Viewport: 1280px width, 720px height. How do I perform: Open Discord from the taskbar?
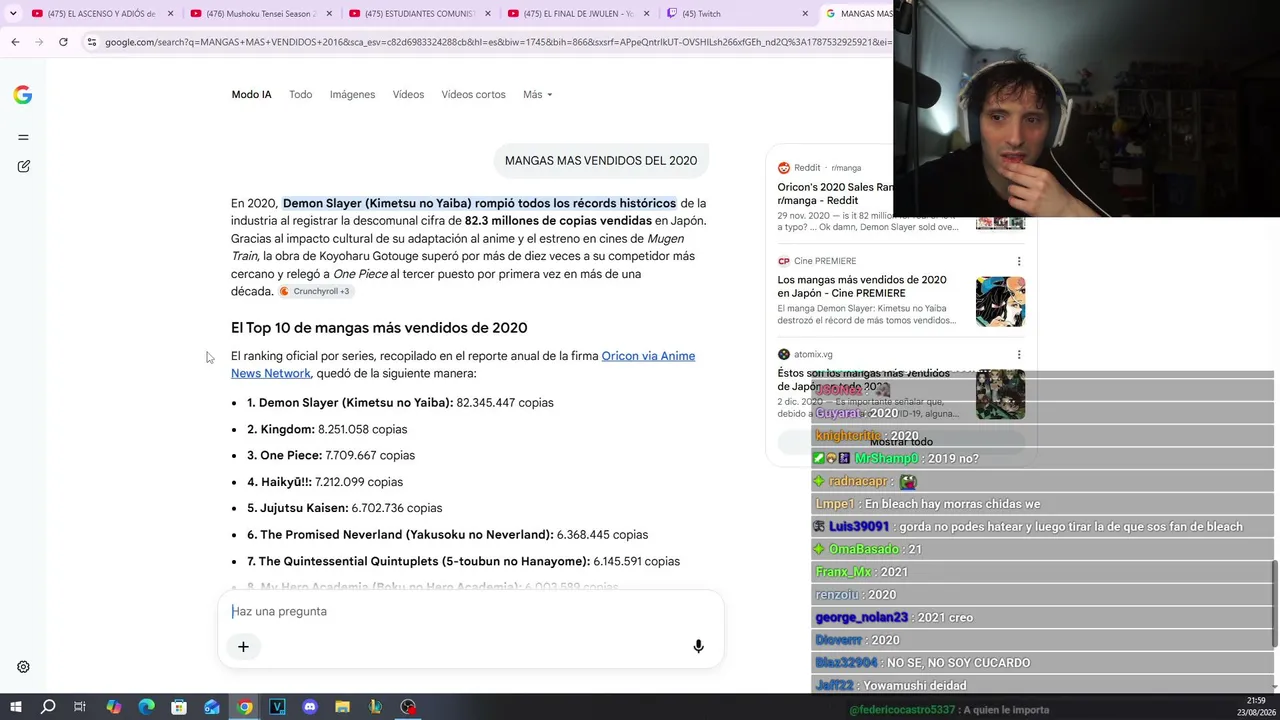coord(310,707)
